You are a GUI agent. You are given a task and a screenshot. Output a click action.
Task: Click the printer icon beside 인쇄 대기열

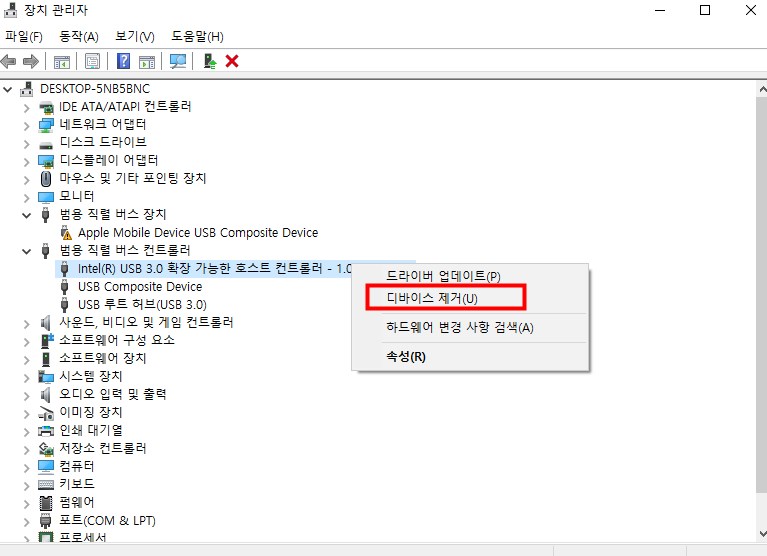pos(46,431)
